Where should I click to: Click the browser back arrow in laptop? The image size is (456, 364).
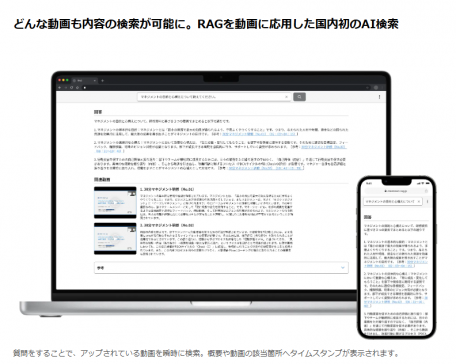click(x=60, y=87)
